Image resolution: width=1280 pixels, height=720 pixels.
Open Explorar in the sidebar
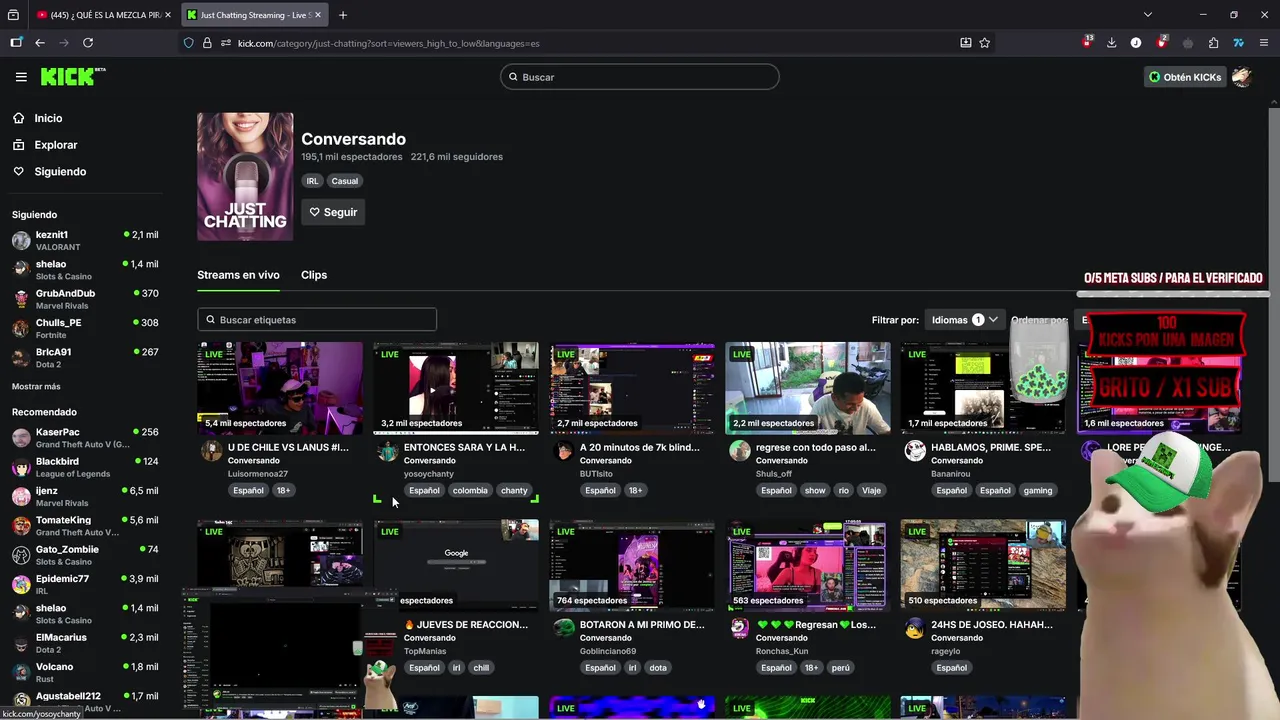(56, 145)
